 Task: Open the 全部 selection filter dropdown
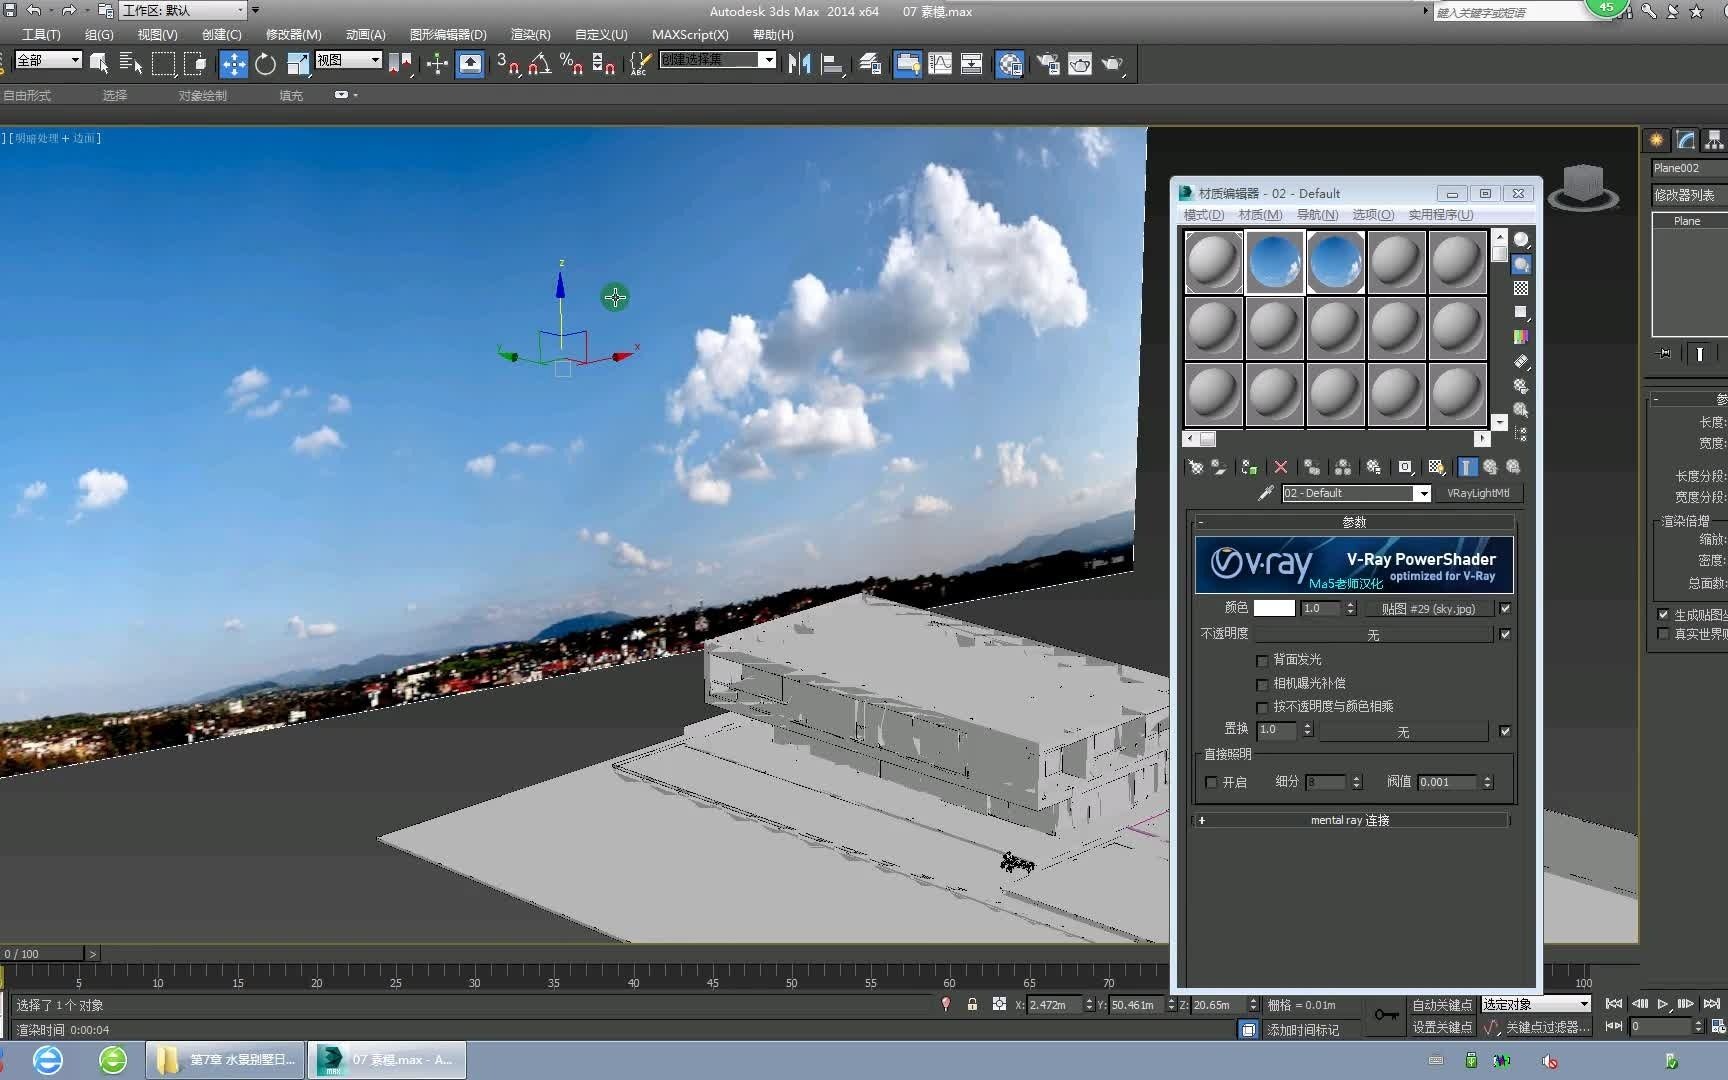click(47, 60)
